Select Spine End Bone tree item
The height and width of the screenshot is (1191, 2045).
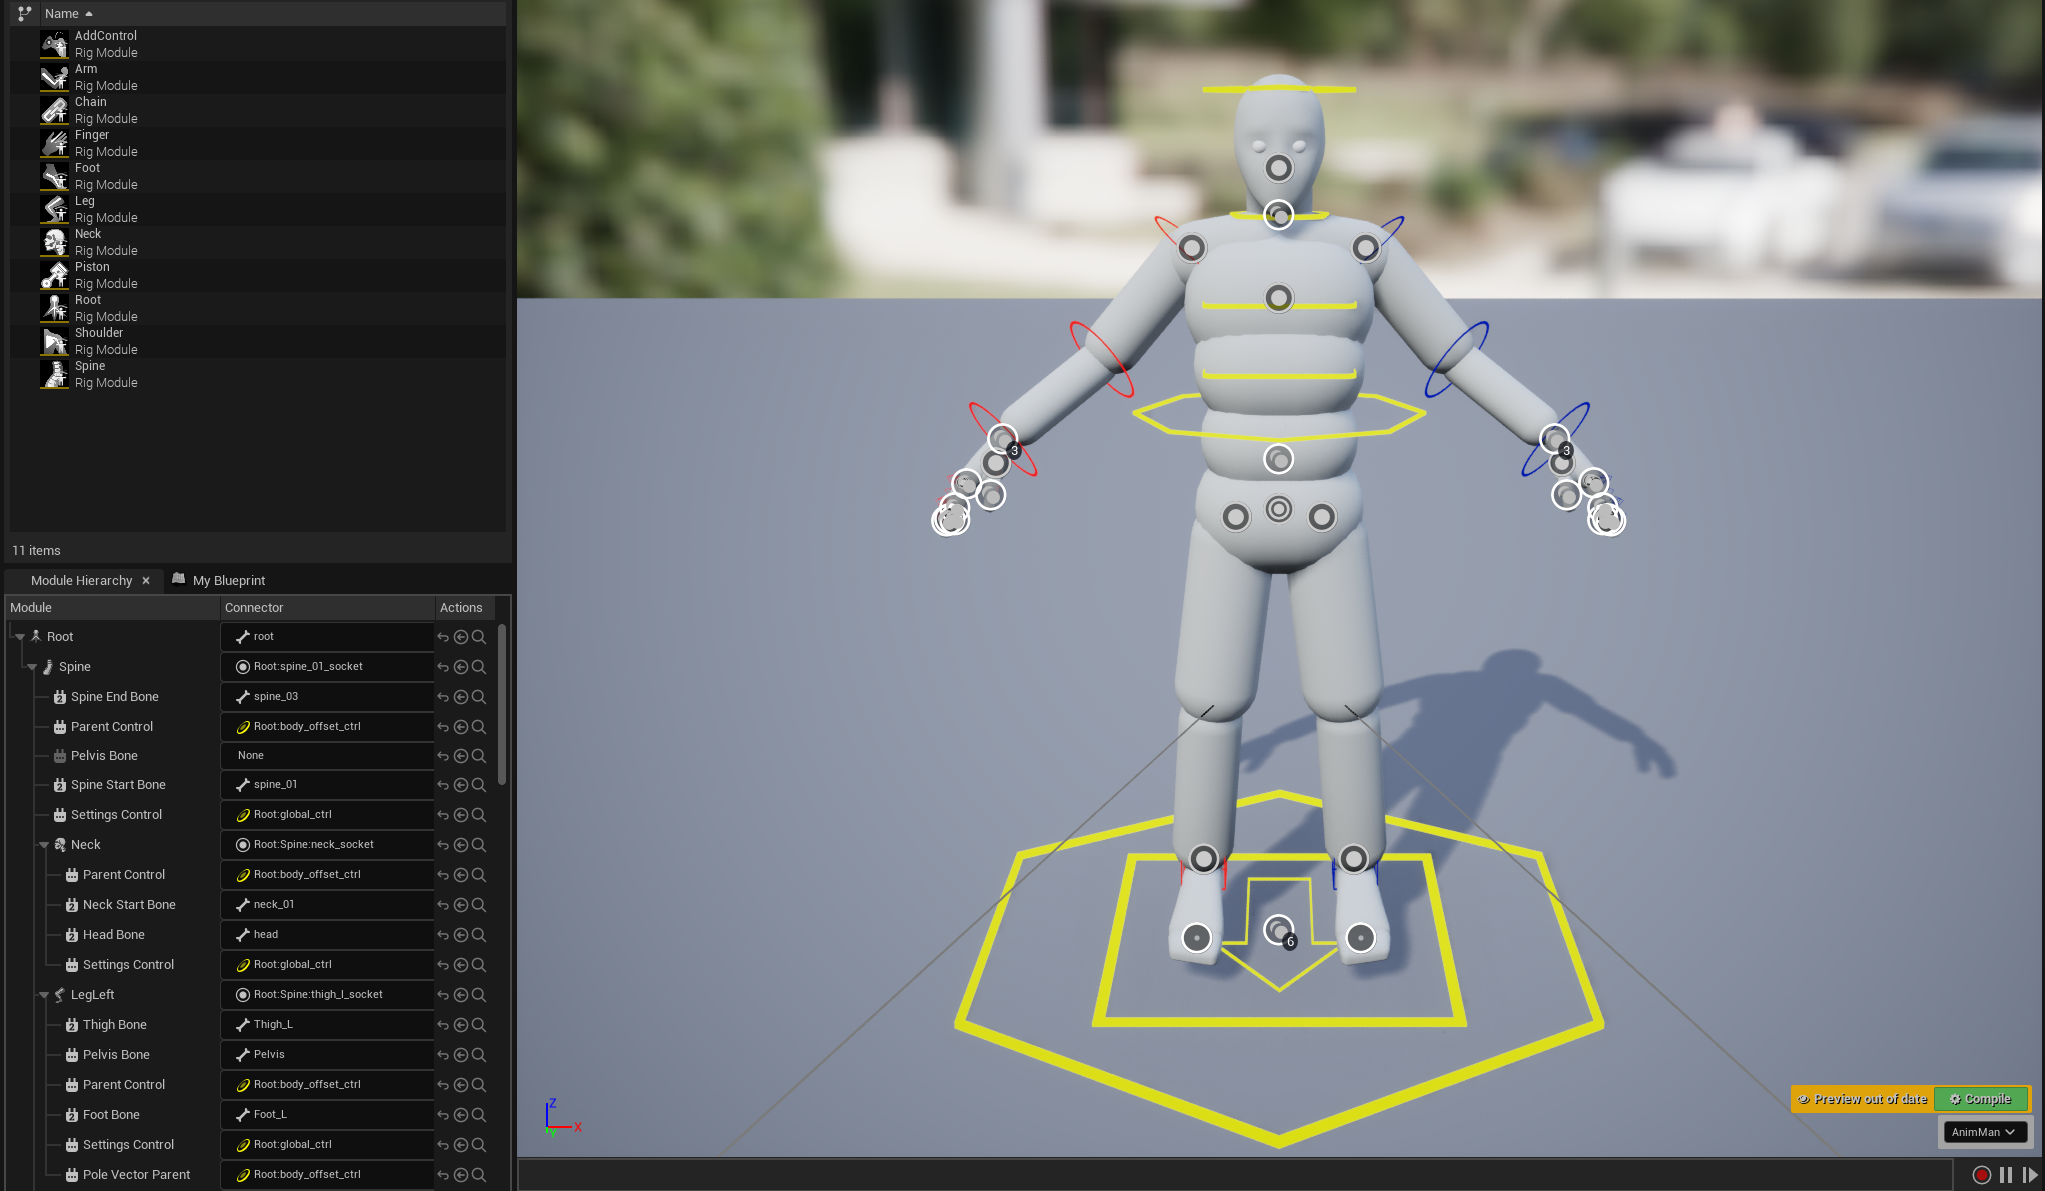point(115,697)
